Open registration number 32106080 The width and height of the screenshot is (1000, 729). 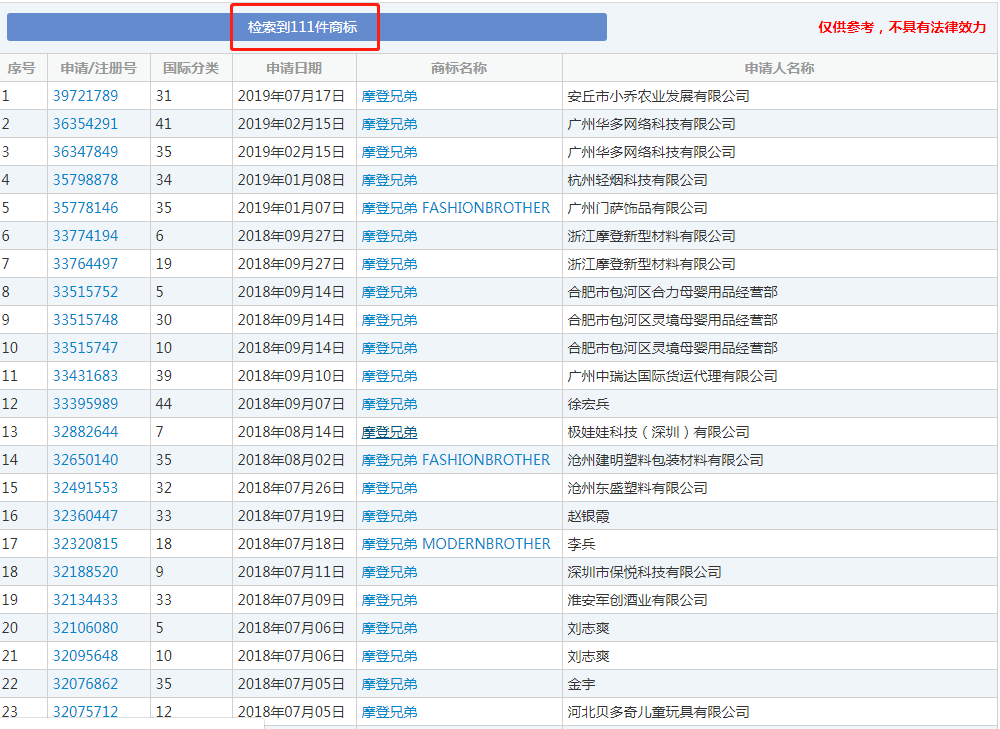point(85,628)
